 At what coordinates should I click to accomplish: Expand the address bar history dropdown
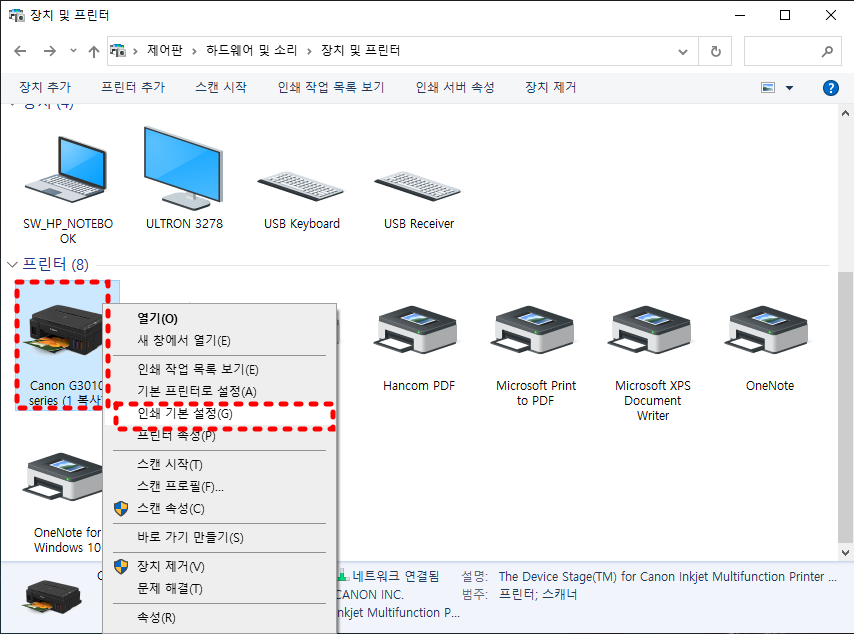tap(682, 52)
